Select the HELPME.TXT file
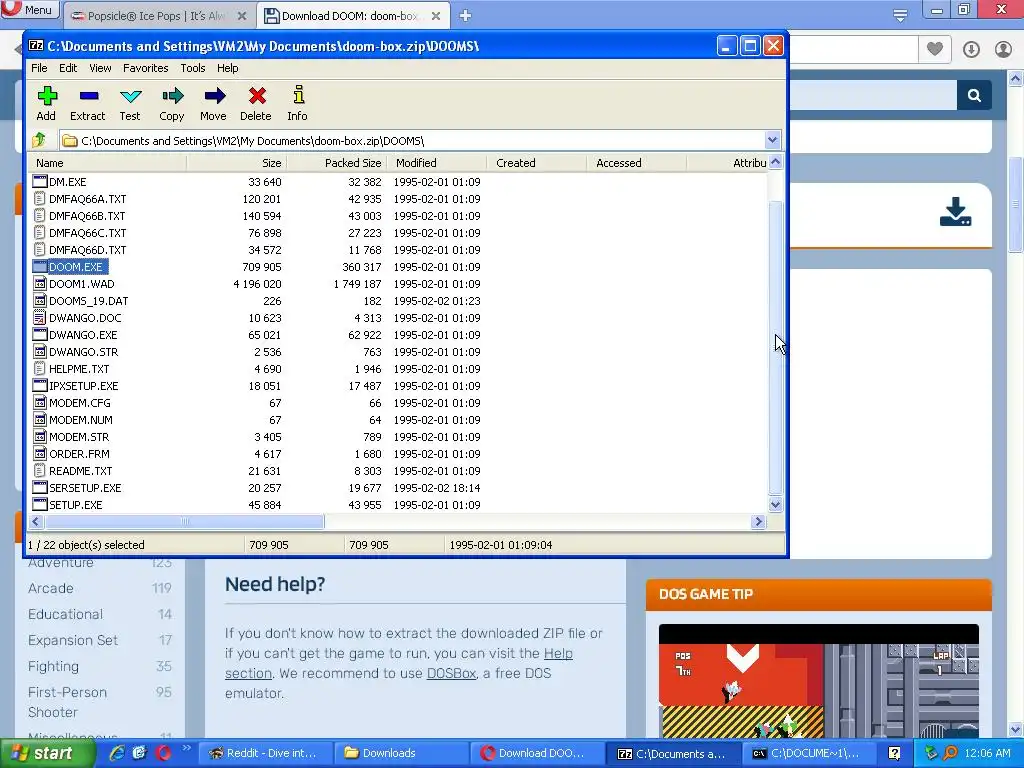The width and height of the screenshot is (1024, 768). pyautogui.click(x=79, y=368)
